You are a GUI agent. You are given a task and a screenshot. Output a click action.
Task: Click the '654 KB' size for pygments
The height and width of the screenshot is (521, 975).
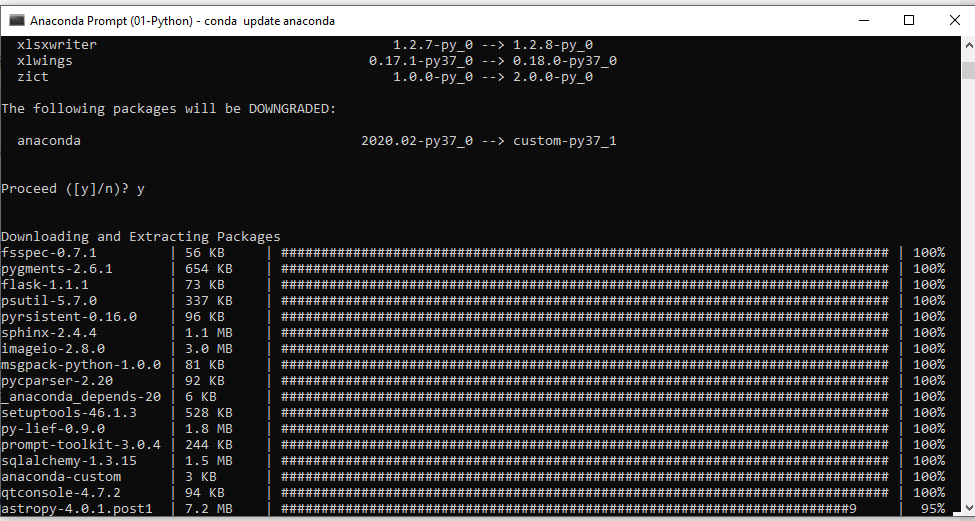pyautogui.click(x=209, y=269)
